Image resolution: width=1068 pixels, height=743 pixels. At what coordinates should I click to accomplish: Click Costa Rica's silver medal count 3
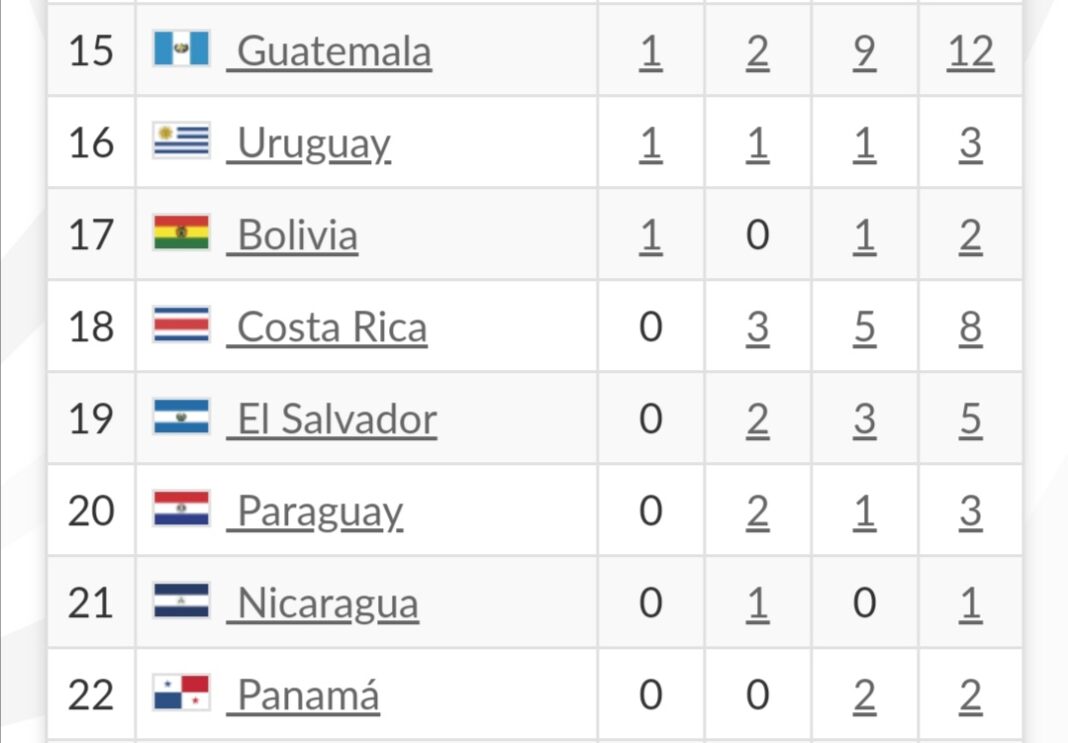[x=757, y=328]
